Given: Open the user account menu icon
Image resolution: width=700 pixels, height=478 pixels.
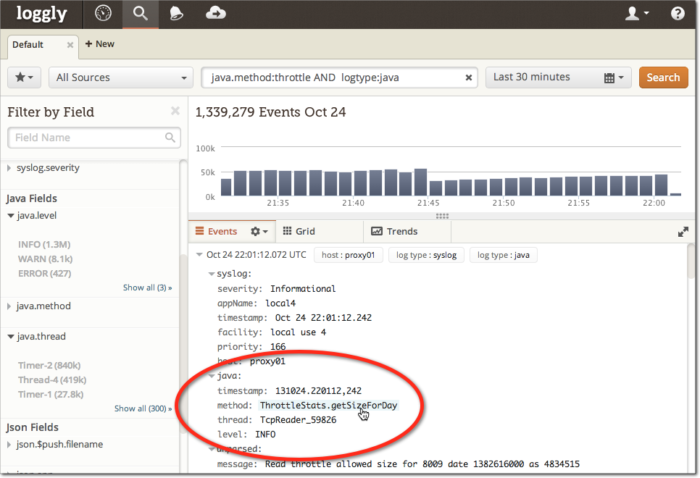Looking at the screenshot, I should coord(636,13).
